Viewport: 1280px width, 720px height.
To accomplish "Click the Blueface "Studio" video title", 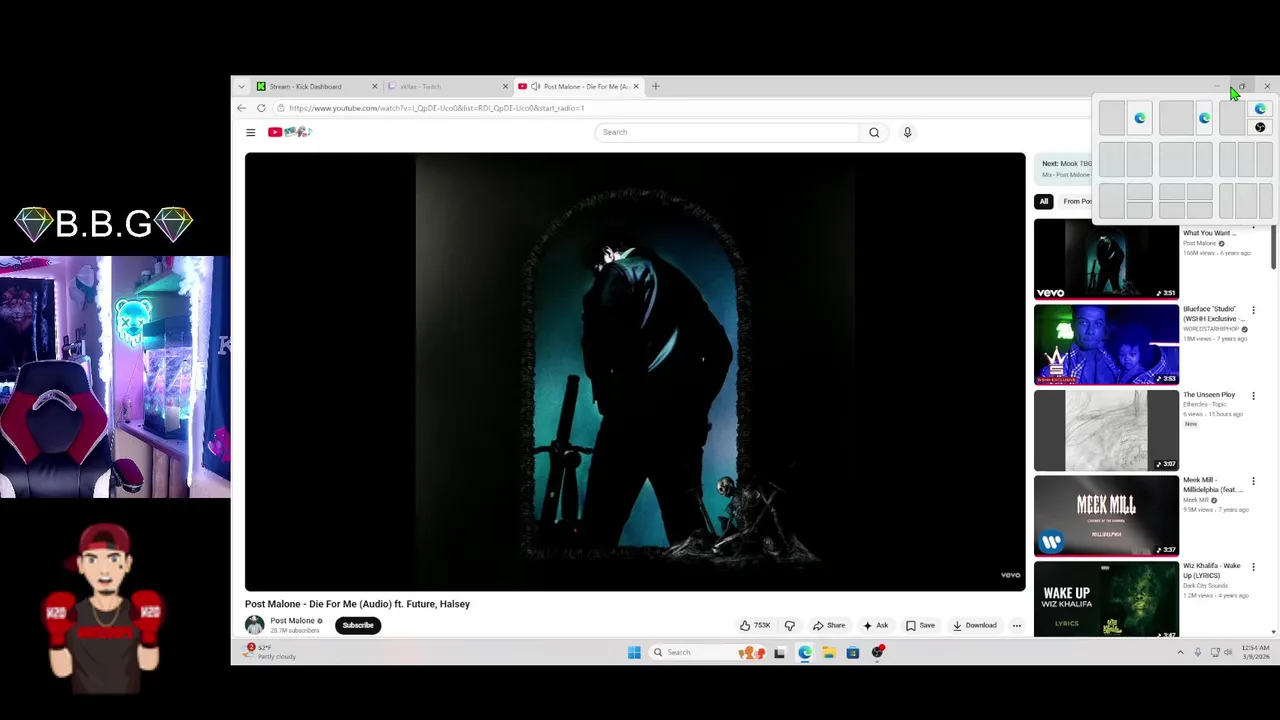I will (x=1212, y=314).
